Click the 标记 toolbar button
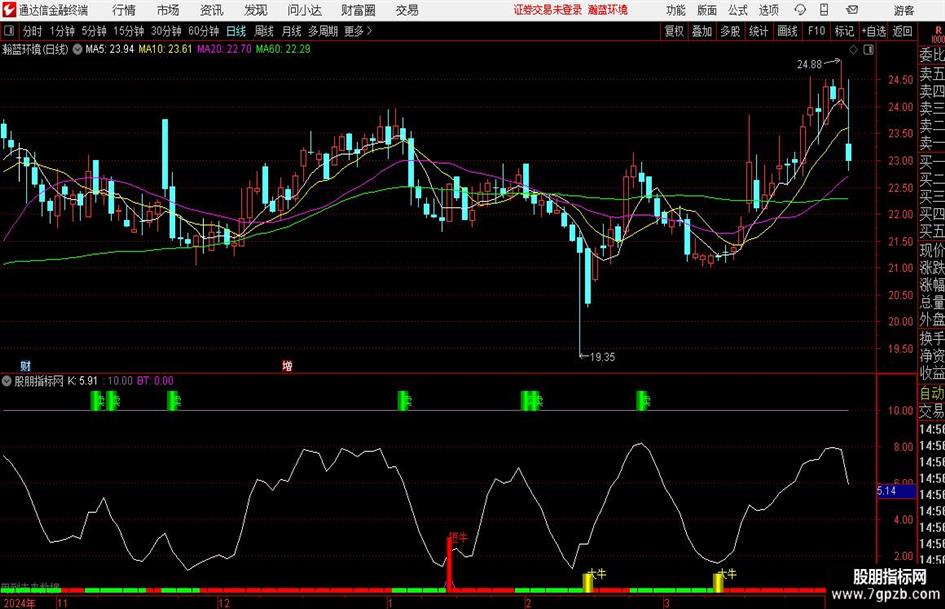Screen dimensions: 945x609 click(844, 31)
